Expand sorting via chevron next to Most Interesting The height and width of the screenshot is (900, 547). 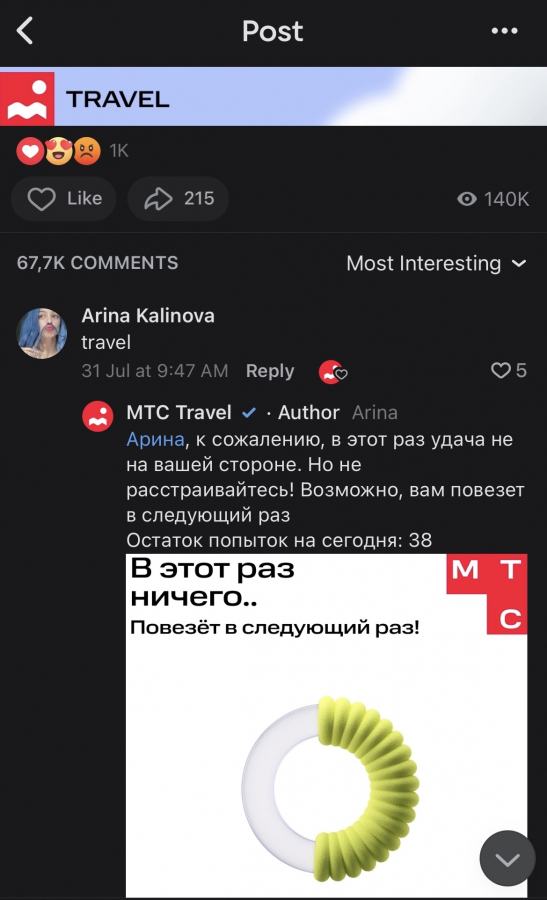pos(519,263)
